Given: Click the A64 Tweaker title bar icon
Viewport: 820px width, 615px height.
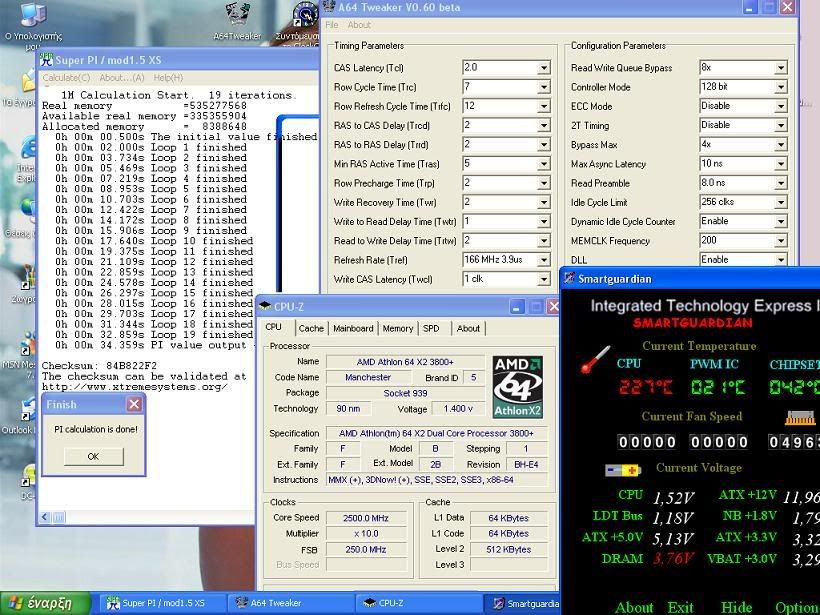Looking at the screenshot, I should click(329, 7).
